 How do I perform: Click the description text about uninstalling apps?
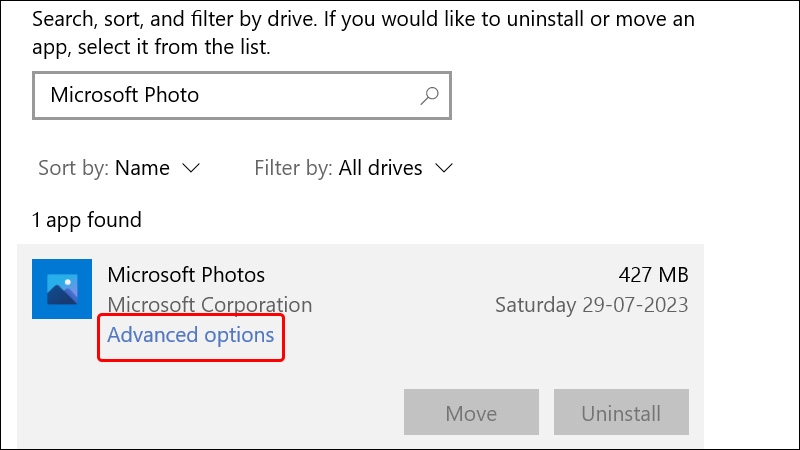click(x=363, y=33)
